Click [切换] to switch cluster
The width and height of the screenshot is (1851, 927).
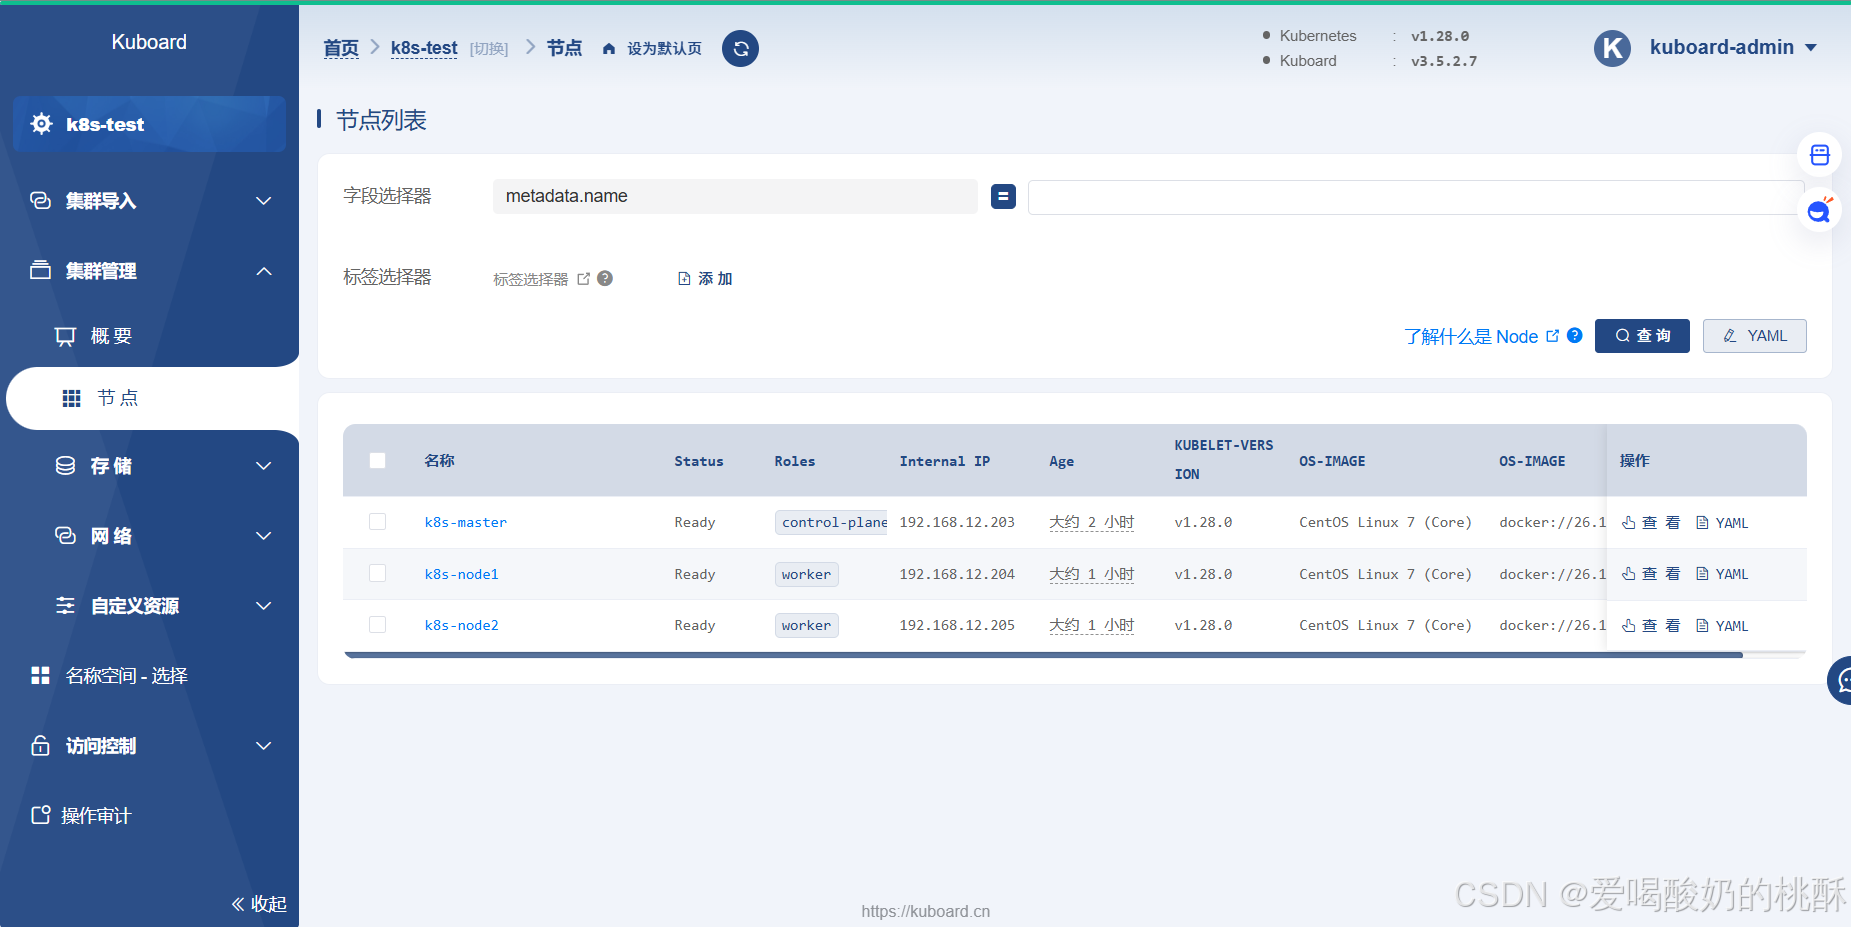pos(489,49)
